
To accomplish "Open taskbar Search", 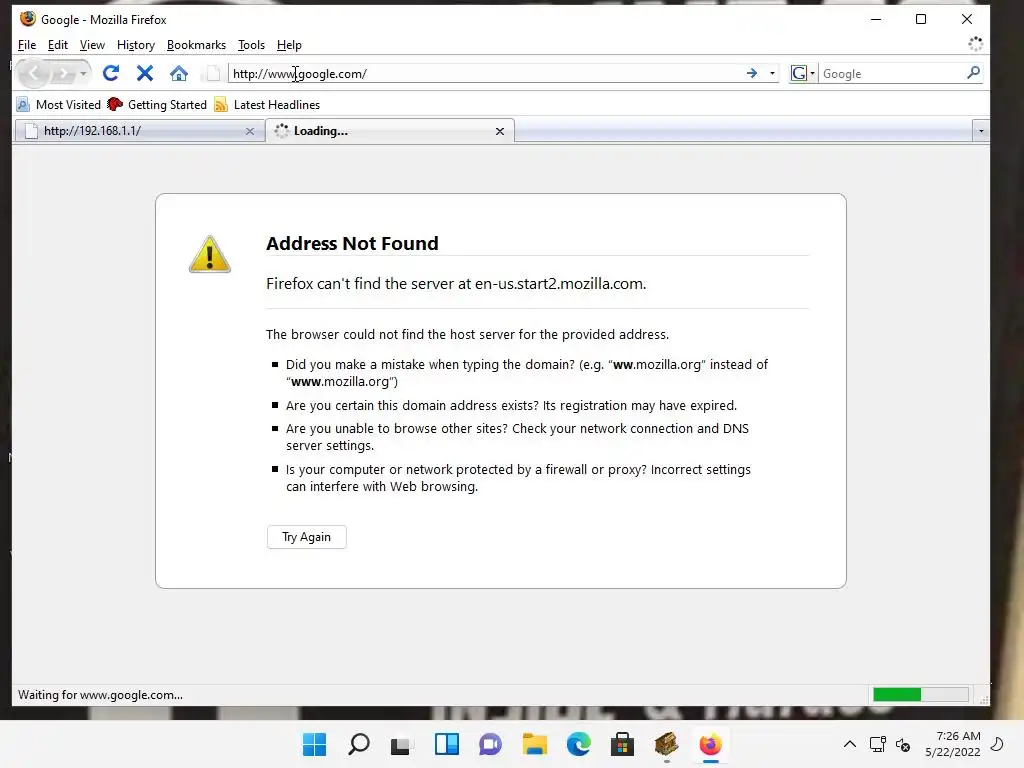I will tap(359, 744).
